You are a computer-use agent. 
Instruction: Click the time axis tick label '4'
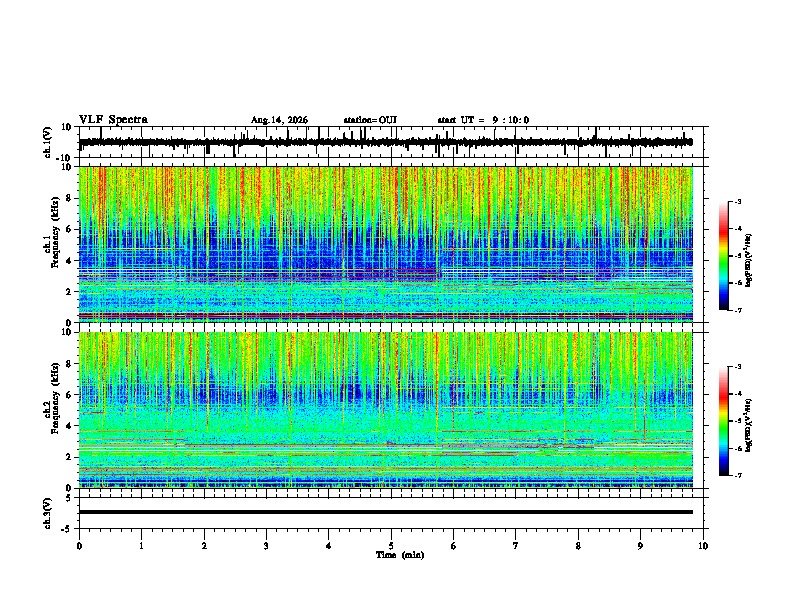[x=329, y=546]
